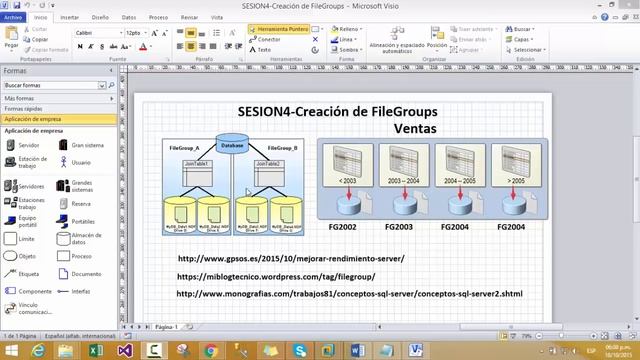640x360 pixels.
Task: Open the 12pto font size dropdown
Action: 145,33
